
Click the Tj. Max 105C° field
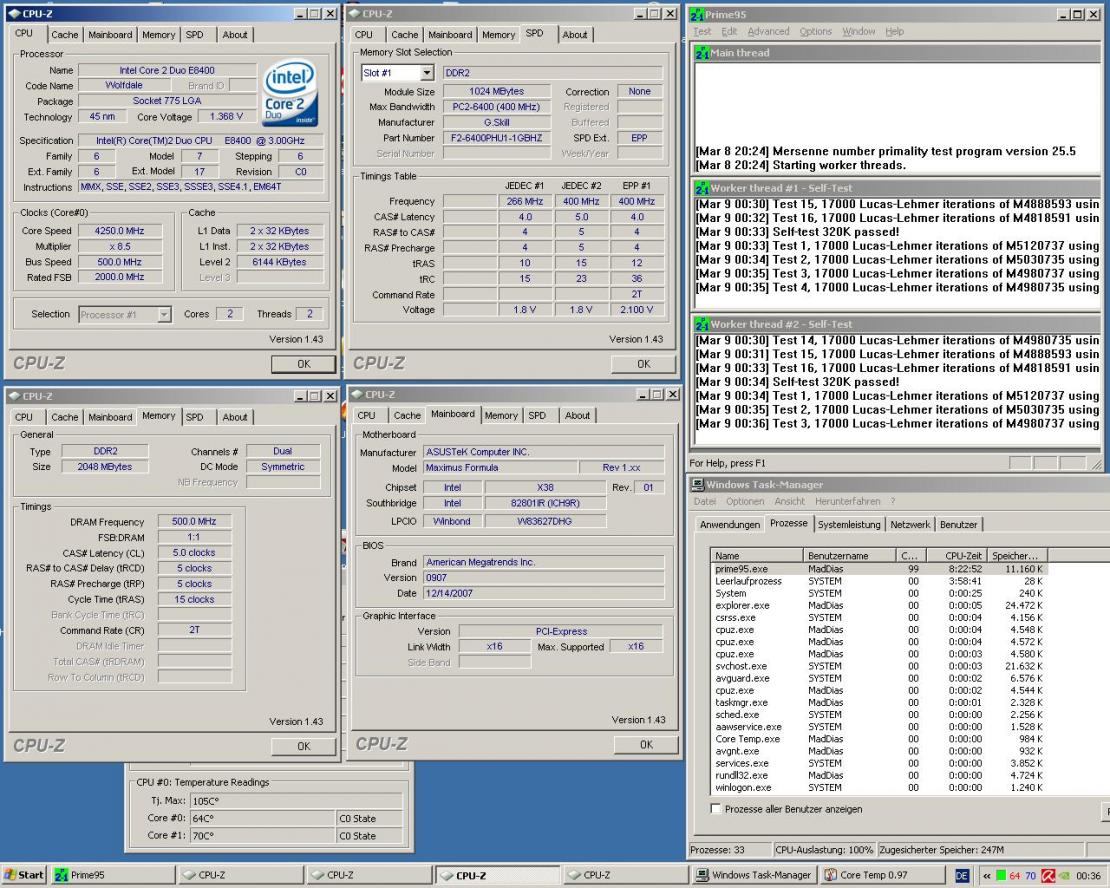296,801
